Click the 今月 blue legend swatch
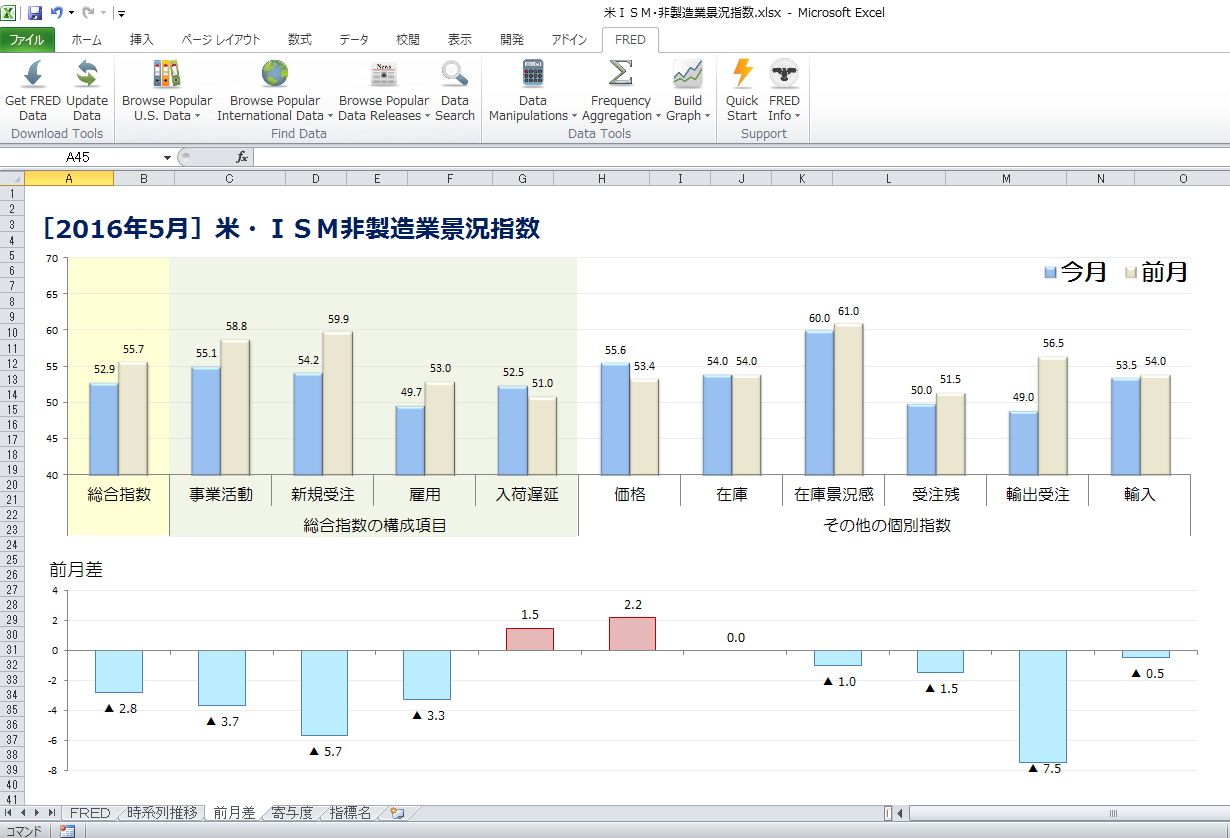The height and width of the screenshot is (838, 1230). (x=1050, y=272)
